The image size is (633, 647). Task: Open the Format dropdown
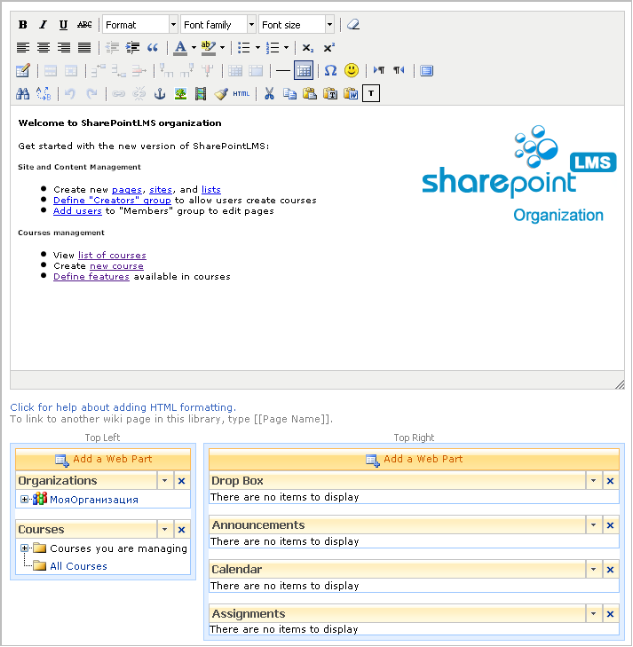(140, 25)
